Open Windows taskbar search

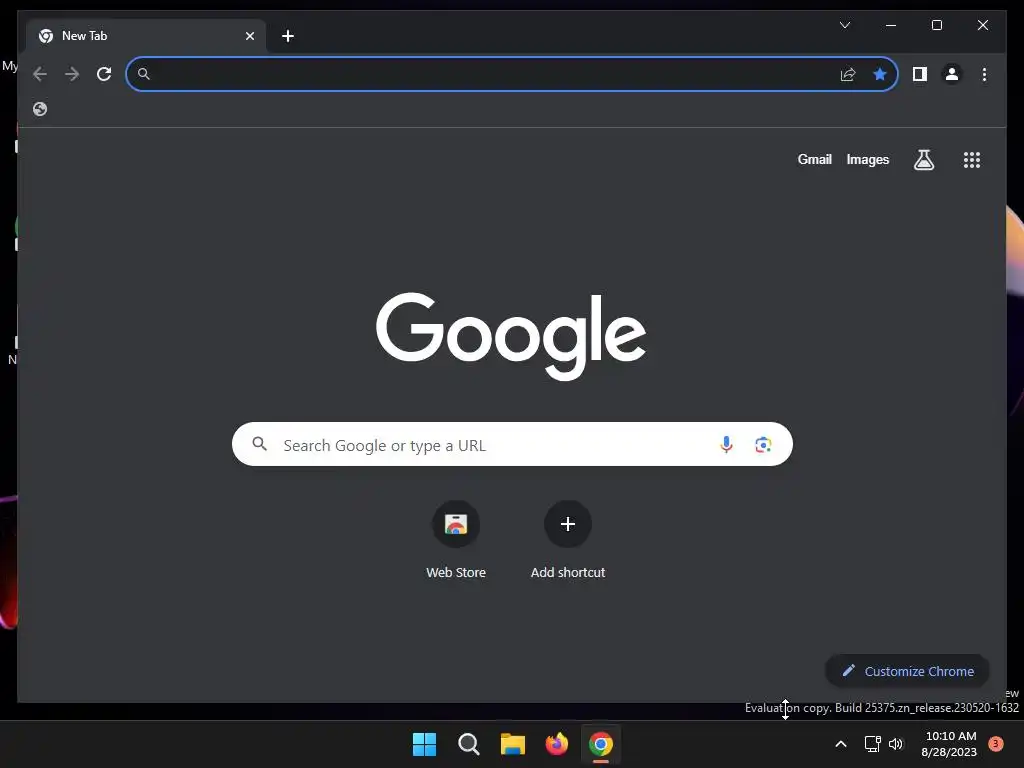pos(468,744)
